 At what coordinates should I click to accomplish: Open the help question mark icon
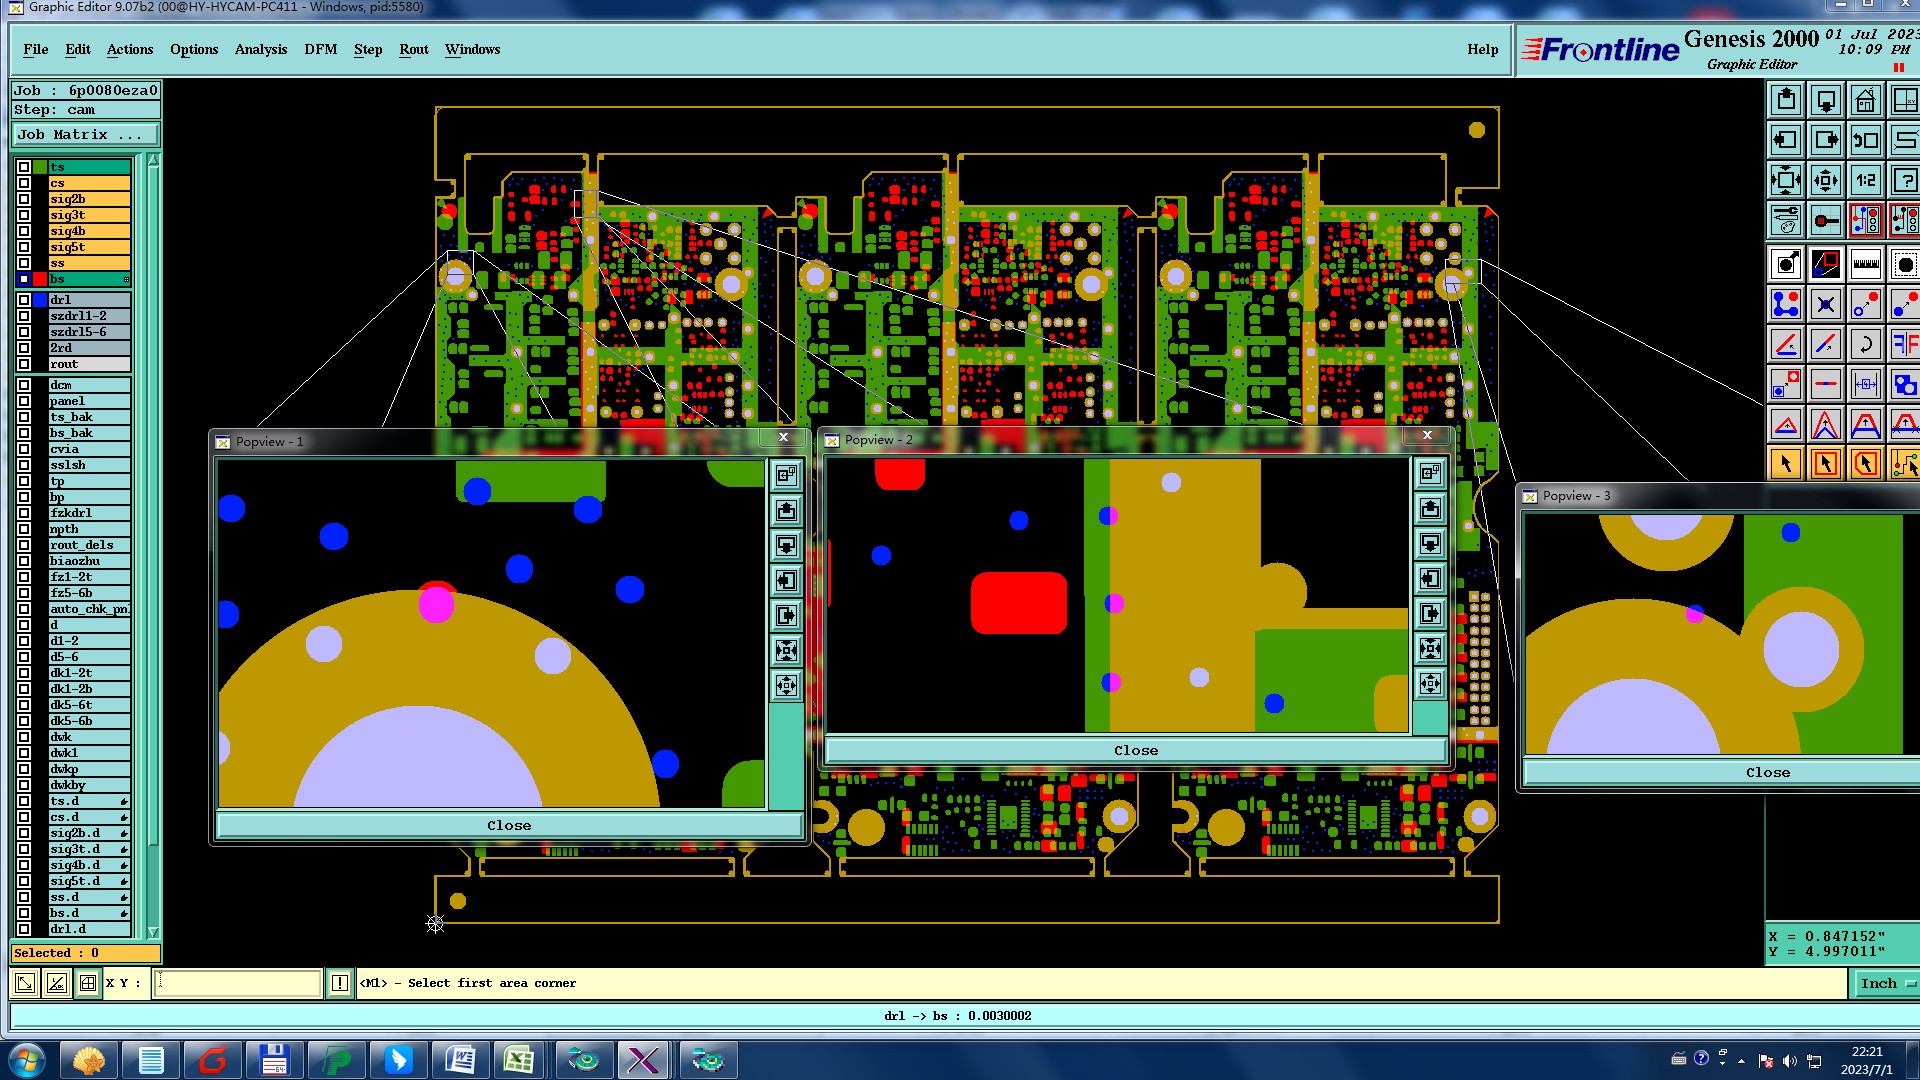1904,181
